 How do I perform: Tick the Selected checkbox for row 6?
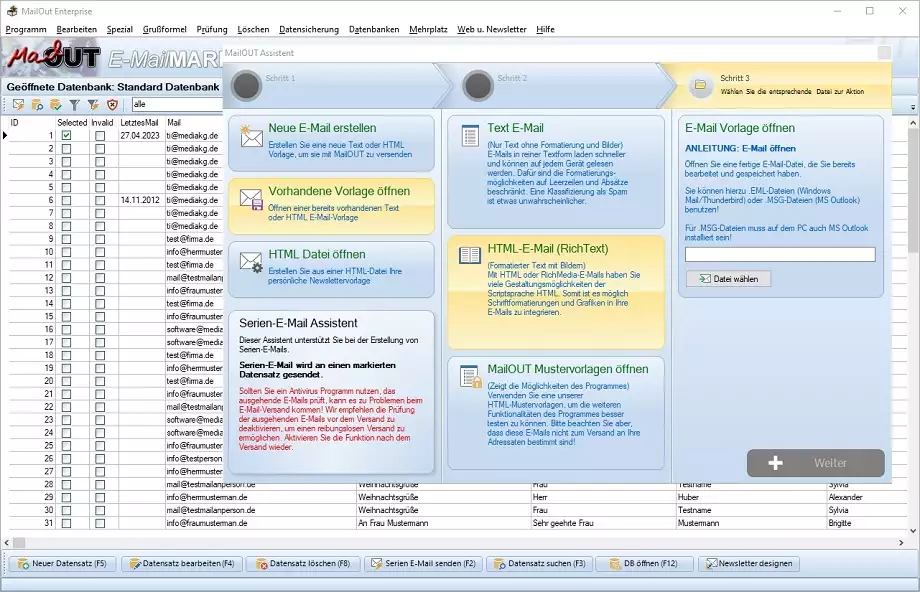click(66, 200)
